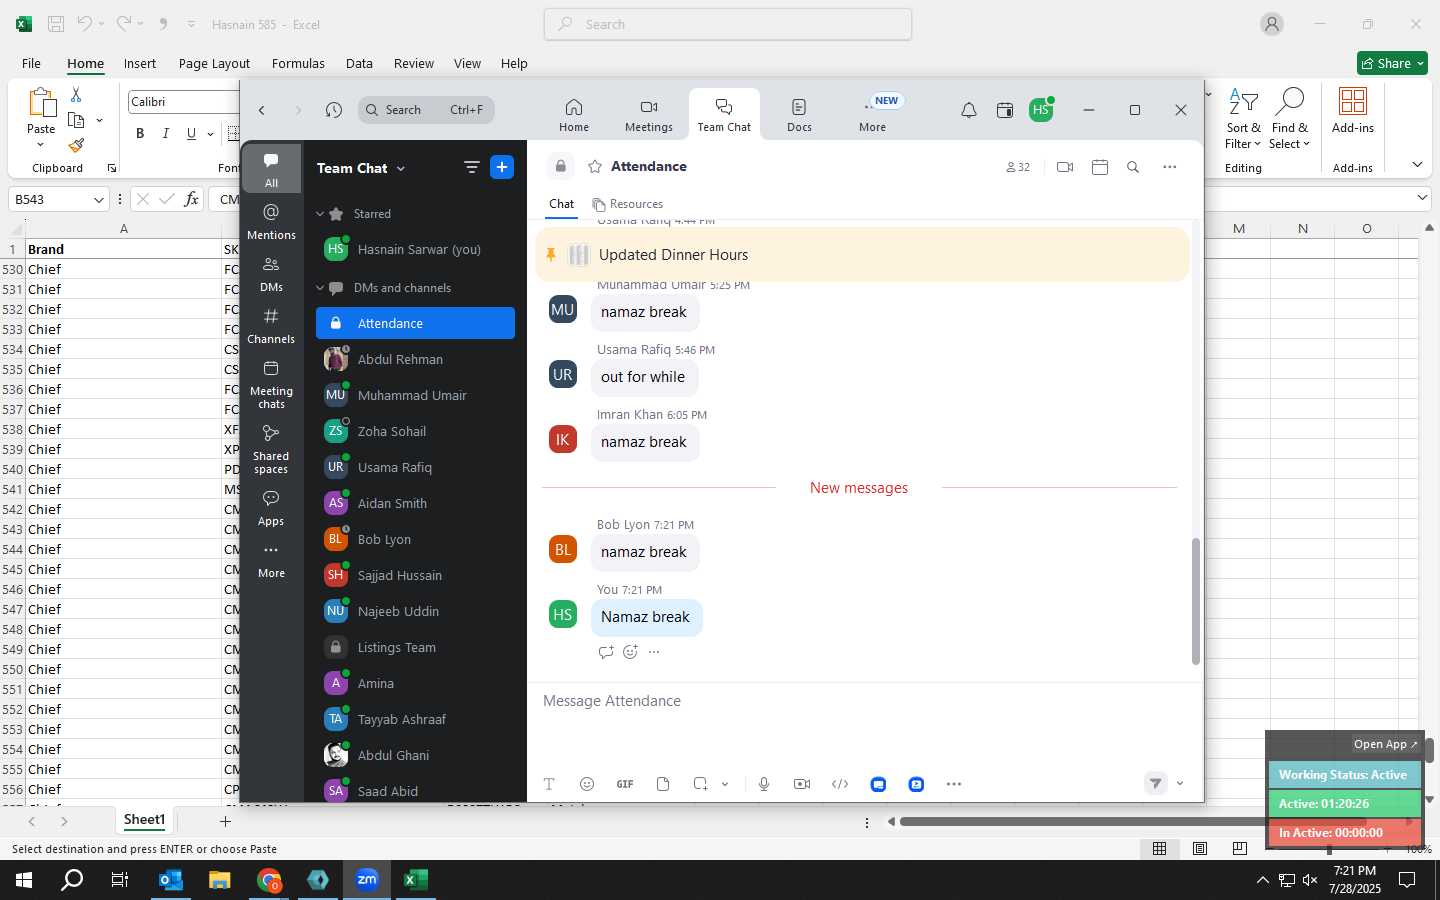Click the blue new chat plus button
The height and width of the screenshot is (900, 1440).
point(502,167)
